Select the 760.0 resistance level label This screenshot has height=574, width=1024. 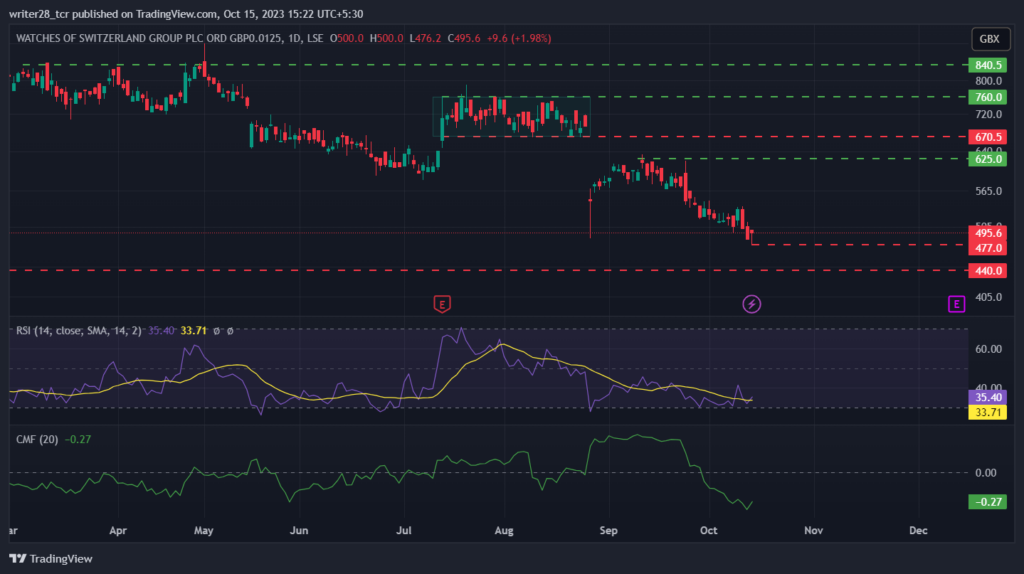point(987,97)
